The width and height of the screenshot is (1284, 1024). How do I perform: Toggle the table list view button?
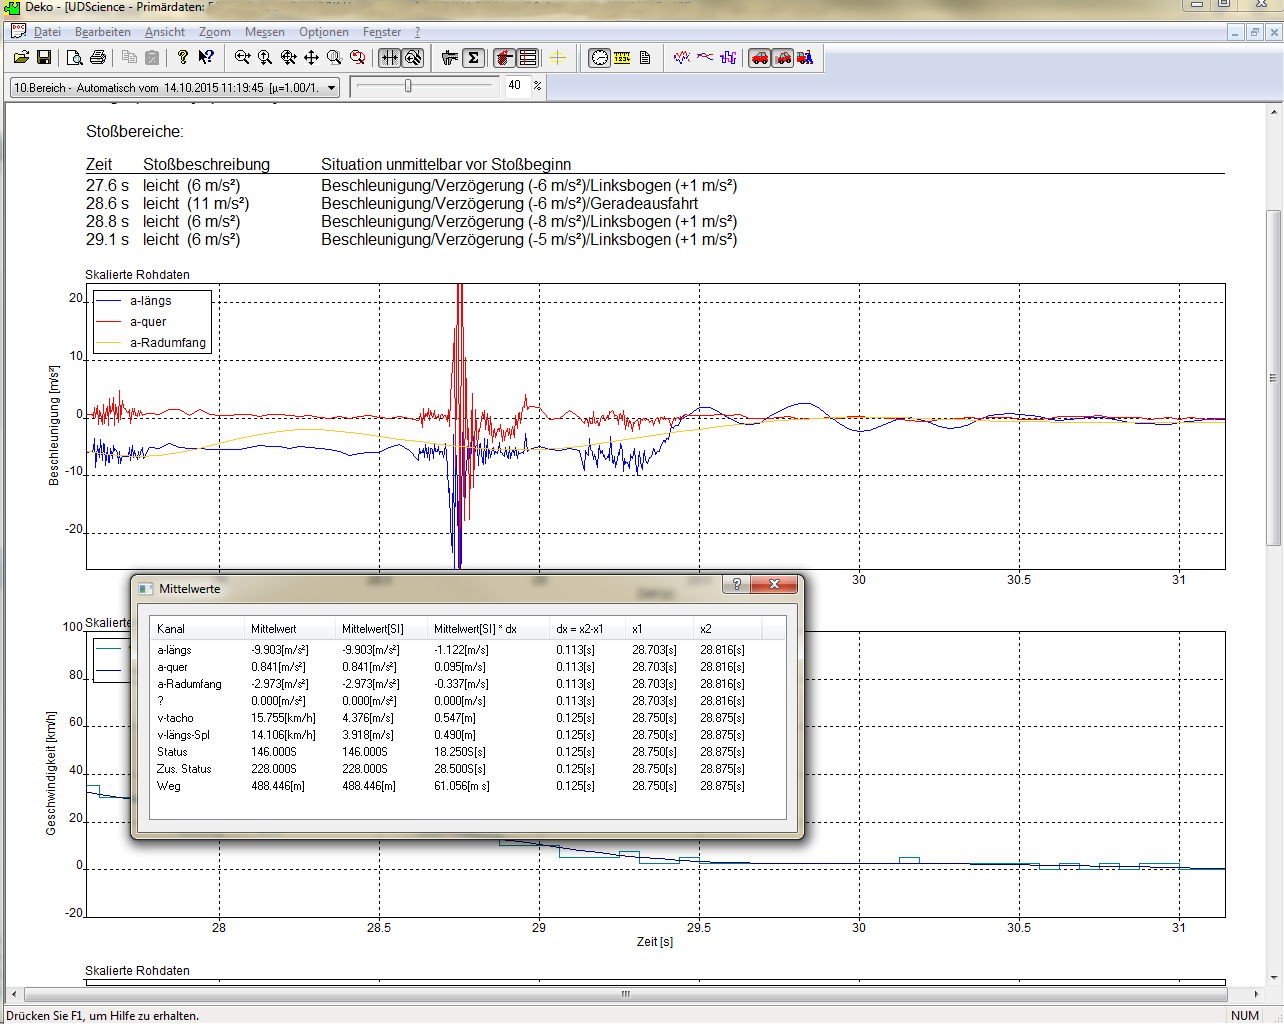pyautogui.click(x=528, y=58)
